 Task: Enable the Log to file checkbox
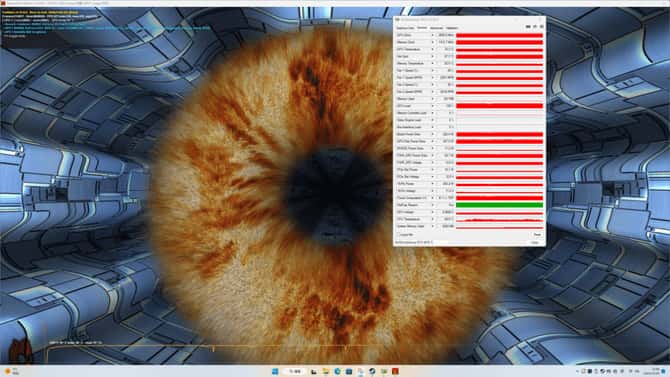coord(398,235)
